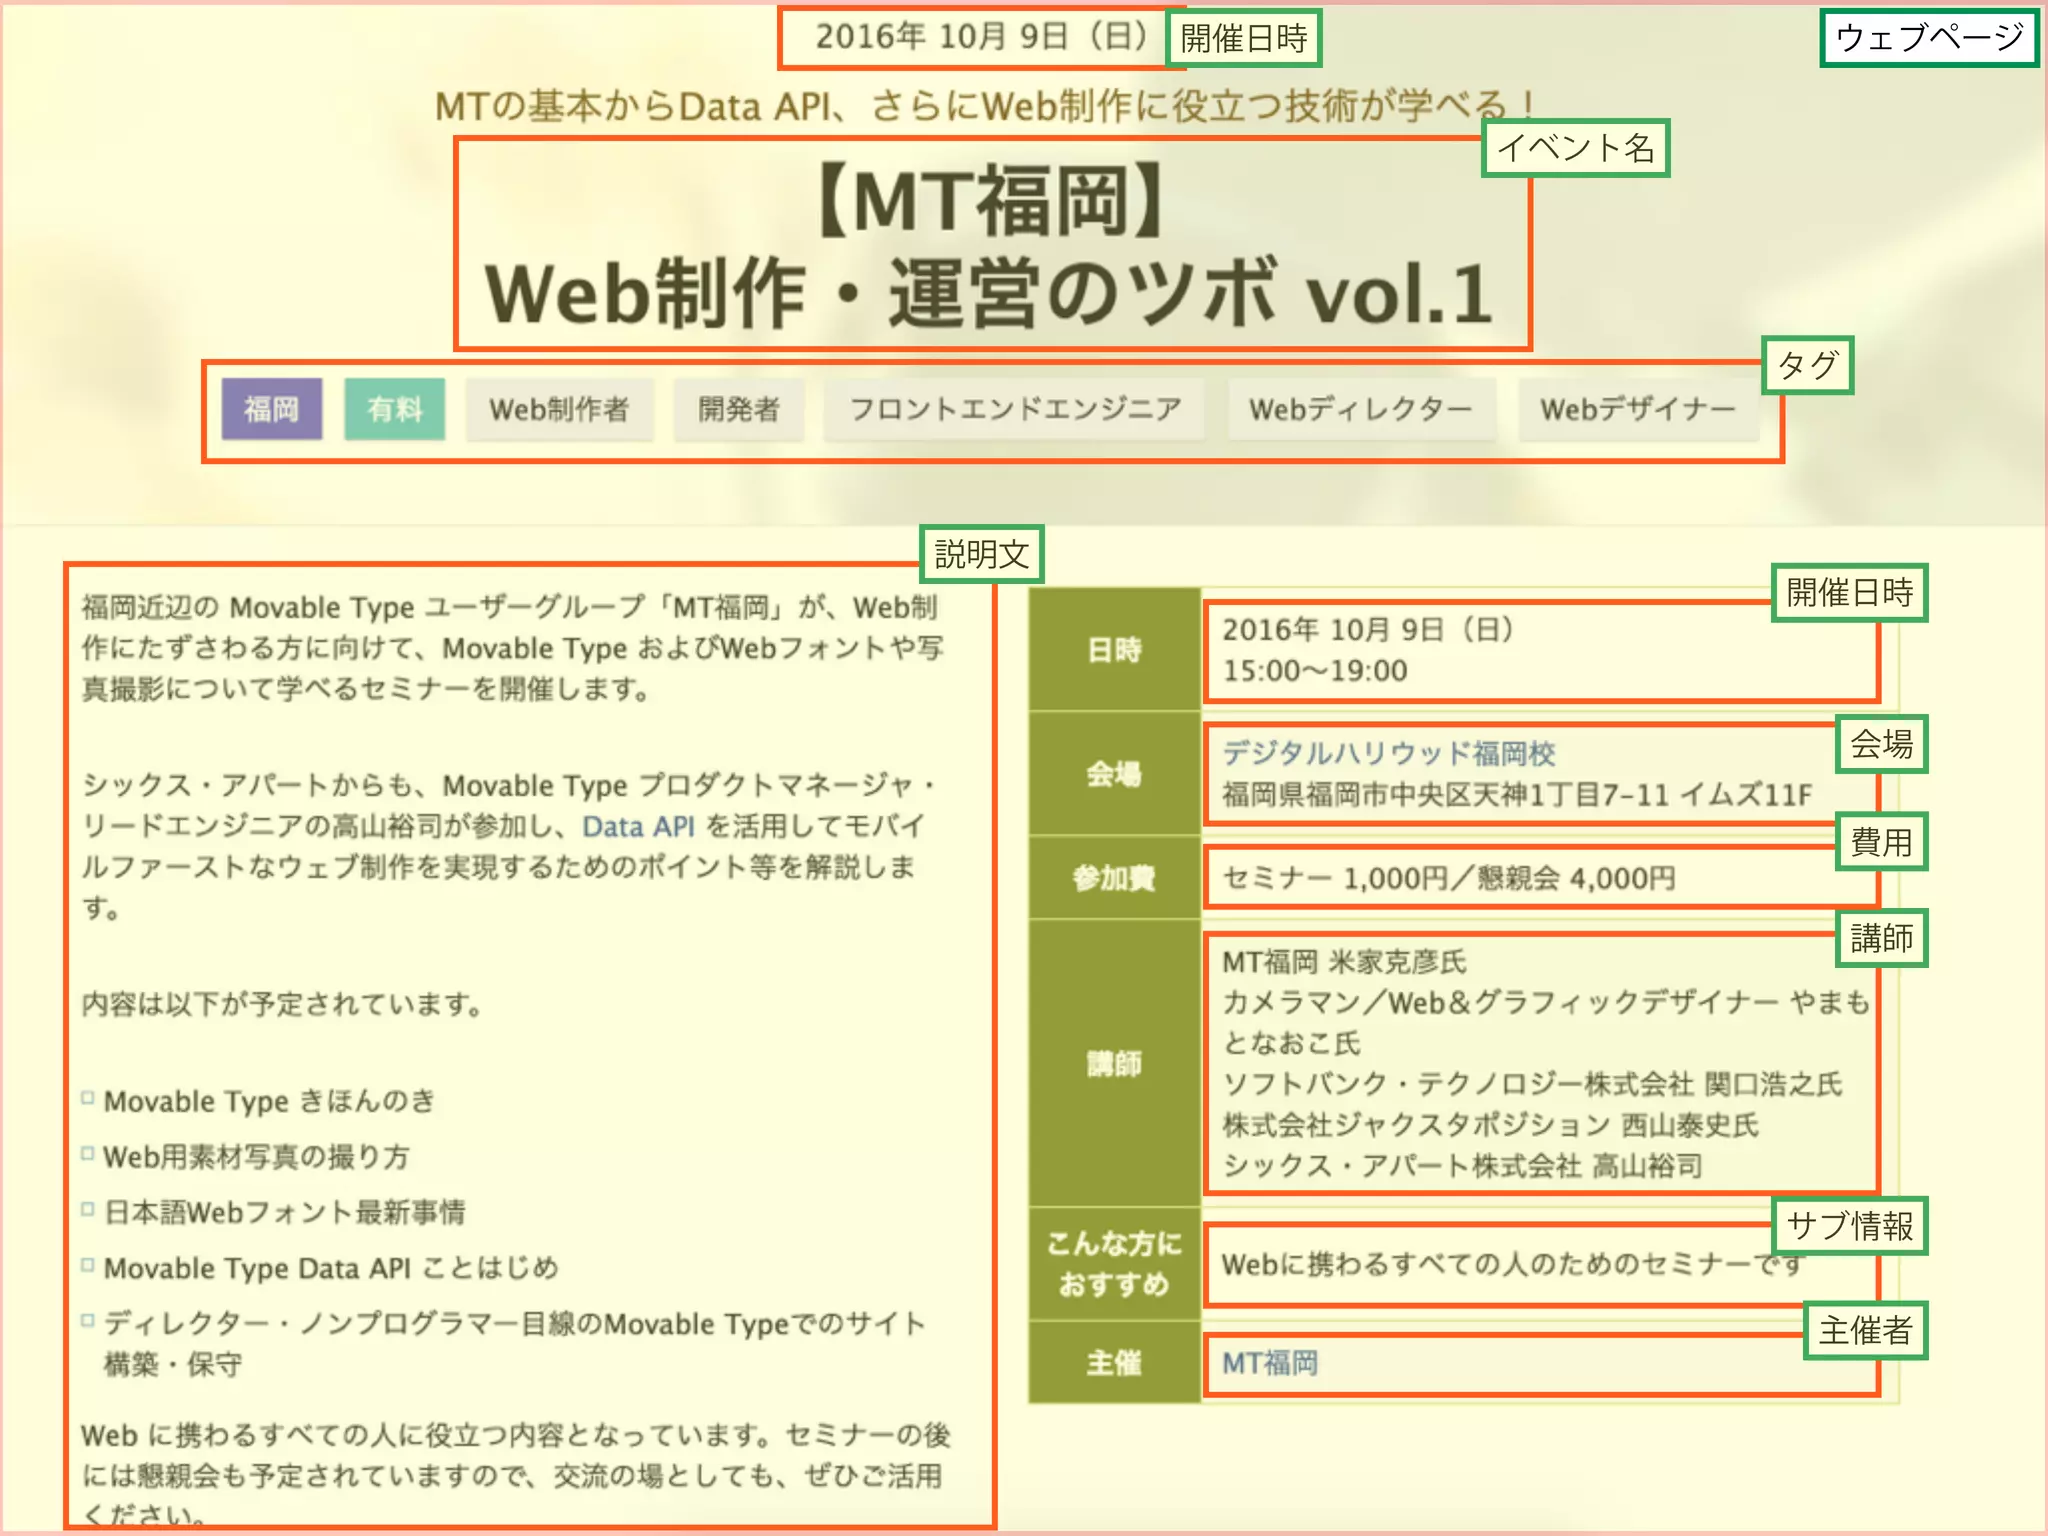
Task: Click the 福岡 tag
Action: [271, 409]
